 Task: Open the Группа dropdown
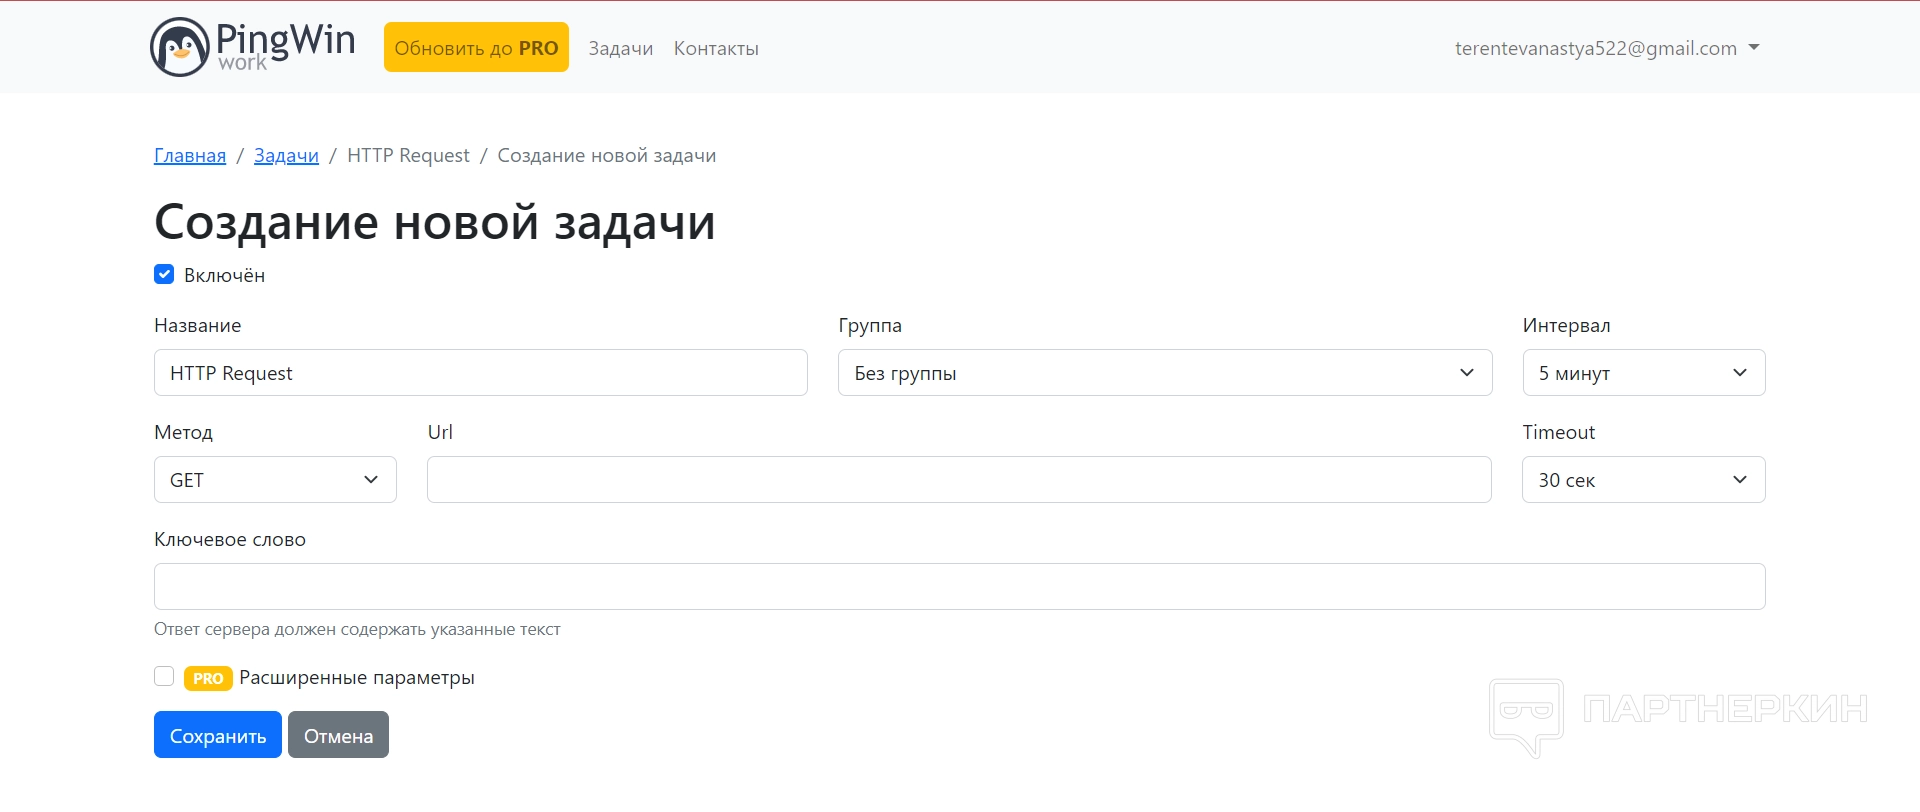tap(1165, 373)
